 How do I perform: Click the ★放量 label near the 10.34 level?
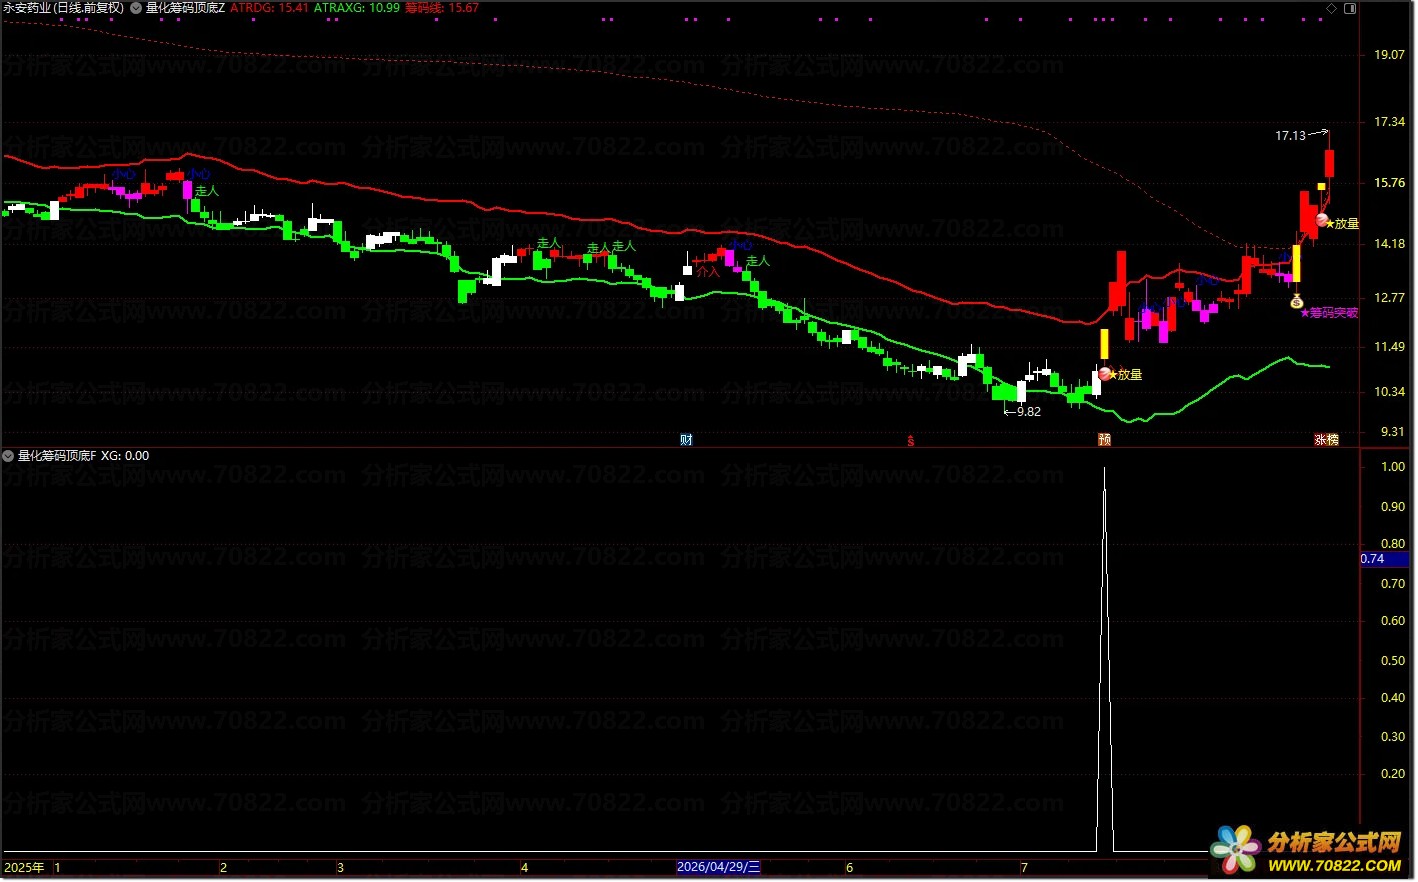pos(1125,375)
